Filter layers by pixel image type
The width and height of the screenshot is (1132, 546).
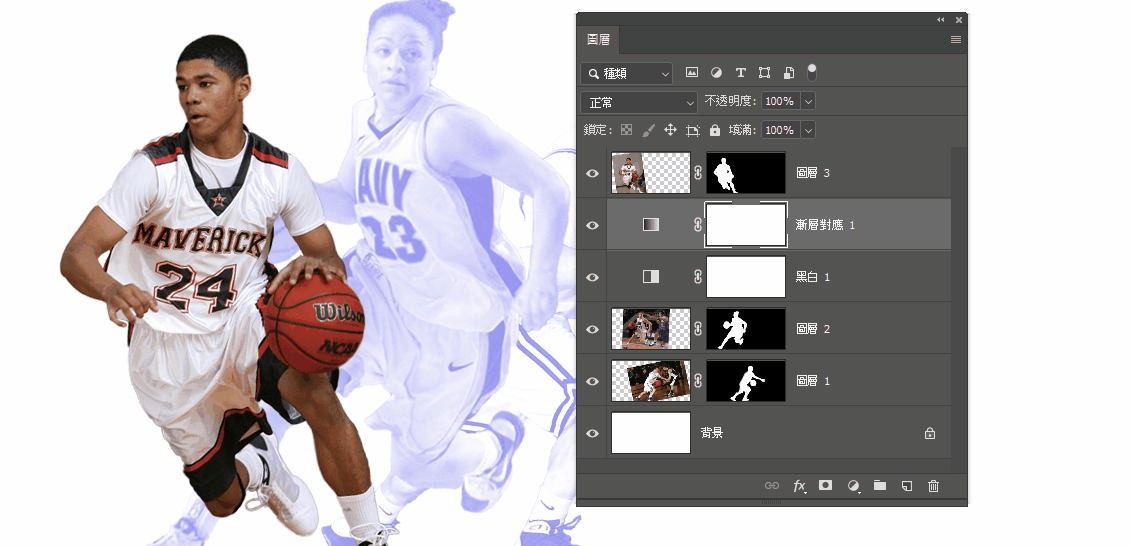[x=692, y=72]
